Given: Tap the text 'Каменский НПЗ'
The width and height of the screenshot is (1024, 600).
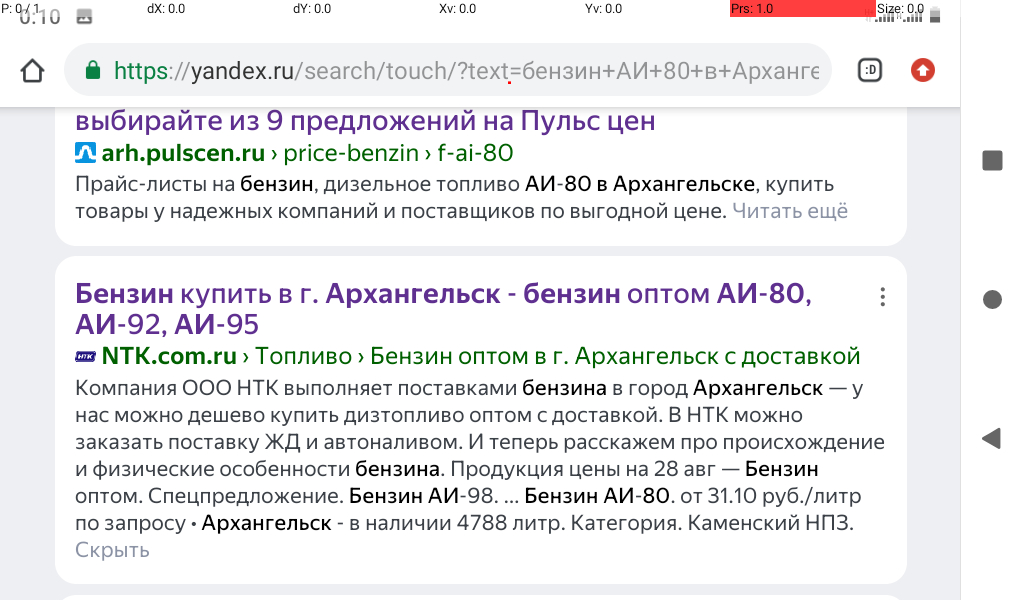Looking at the screenshot, I should (769, 523).
